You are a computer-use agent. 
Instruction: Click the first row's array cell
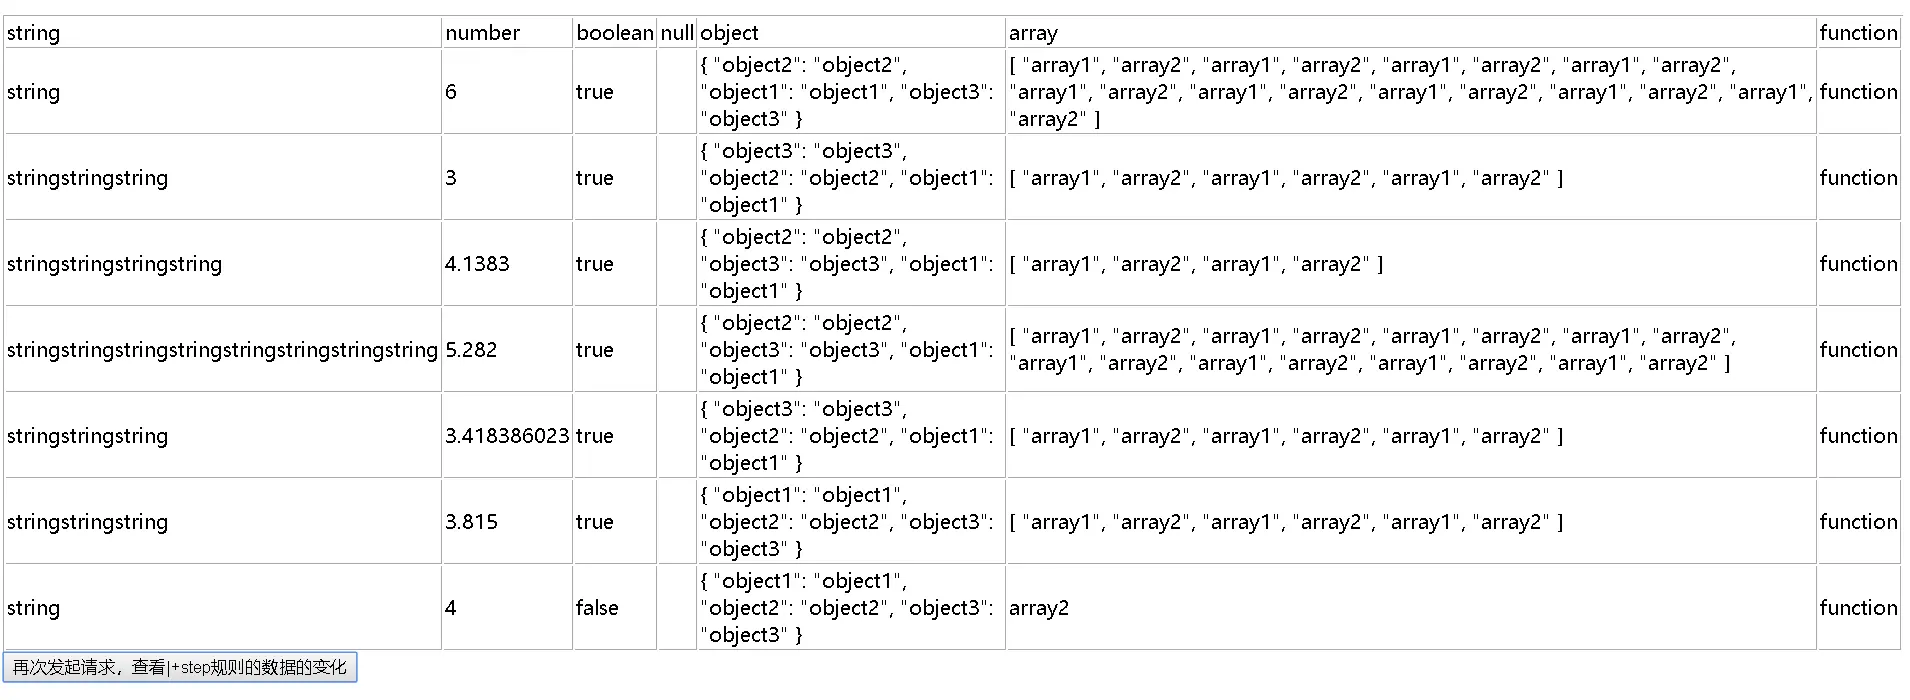[1411, 92]
